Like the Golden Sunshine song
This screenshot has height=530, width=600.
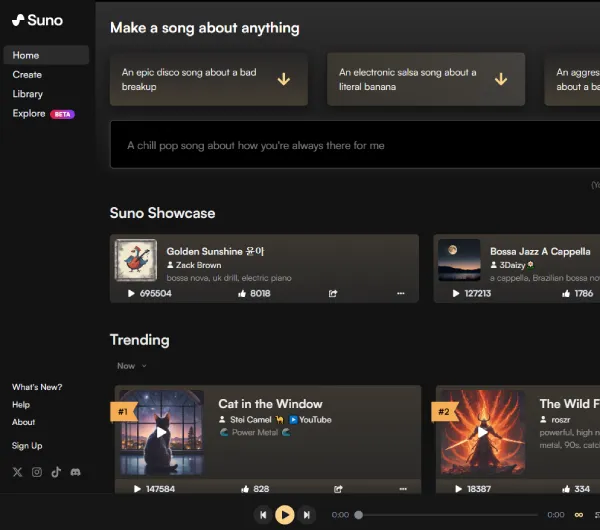241,294
